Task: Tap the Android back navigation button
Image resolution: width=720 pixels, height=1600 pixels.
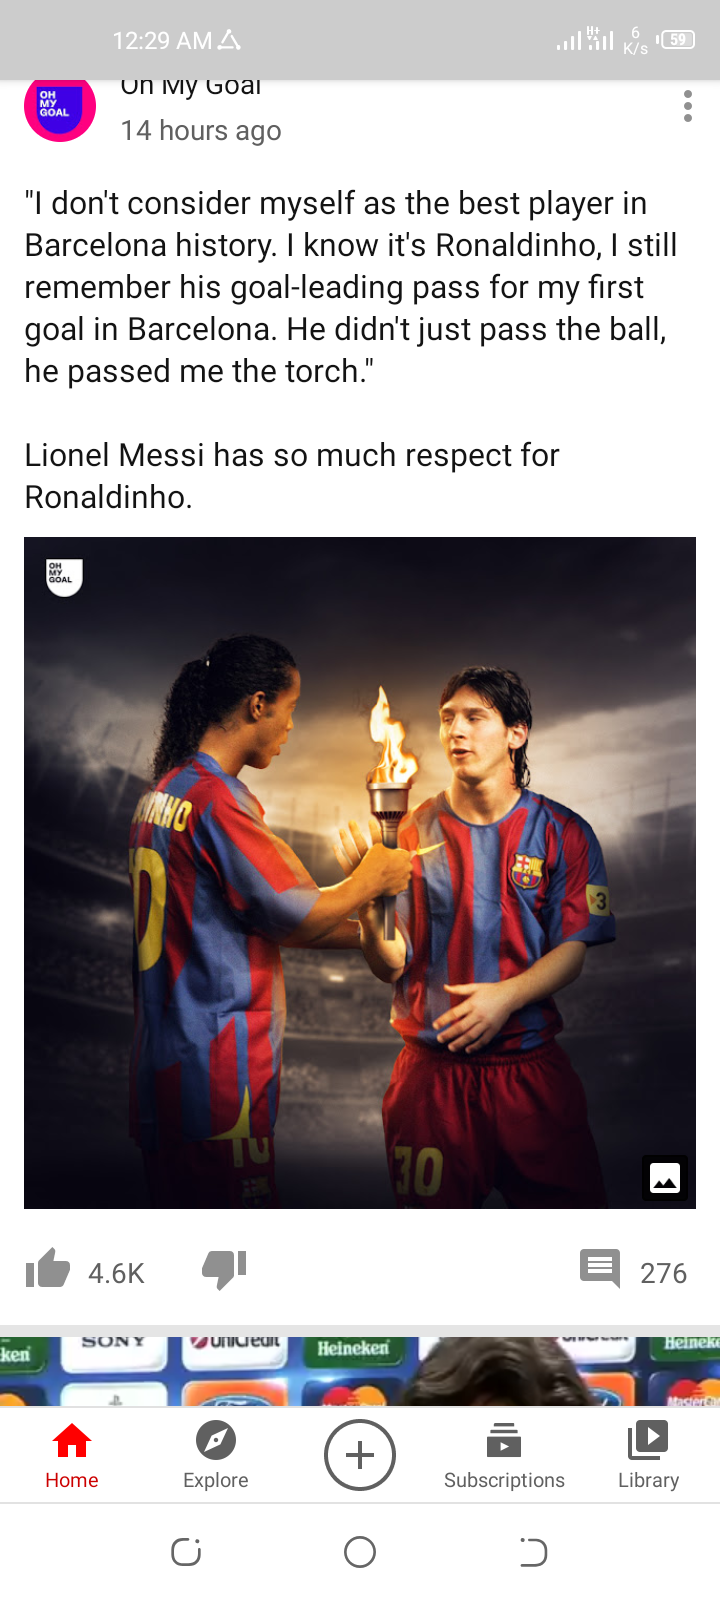Action: 533,1552
